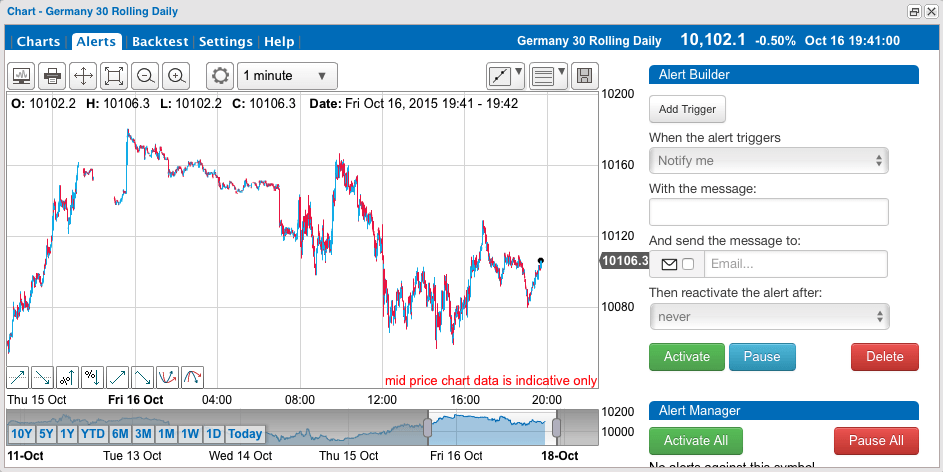
Task: Open chart settings gear icon
Action: [221, 76]
